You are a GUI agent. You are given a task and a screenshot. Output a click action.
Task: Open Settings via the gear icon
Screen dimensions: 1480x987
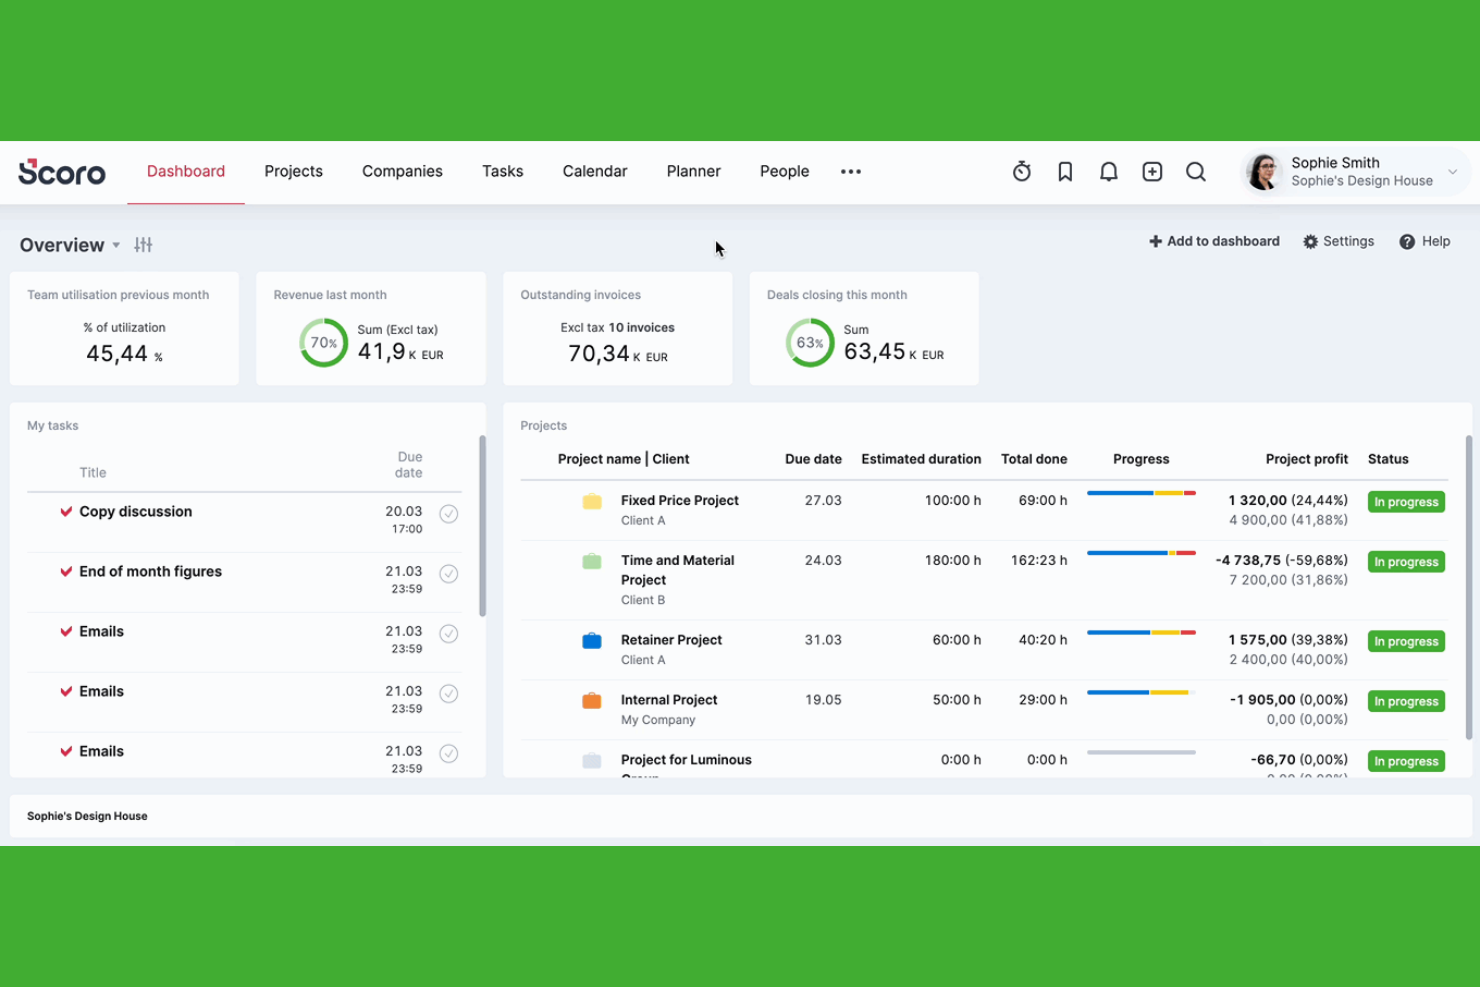click(1338, 241)
